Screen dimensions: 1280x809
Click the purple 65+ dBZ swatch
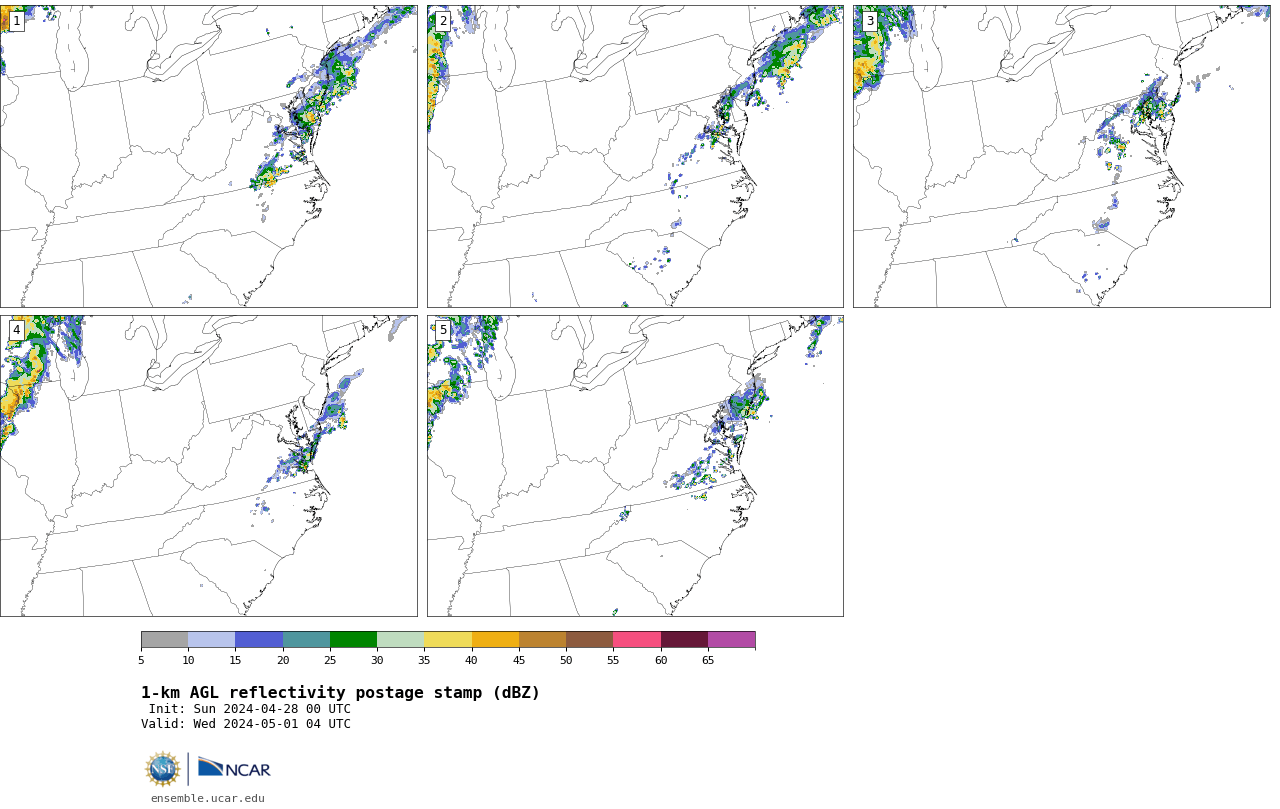pos(731,640)
